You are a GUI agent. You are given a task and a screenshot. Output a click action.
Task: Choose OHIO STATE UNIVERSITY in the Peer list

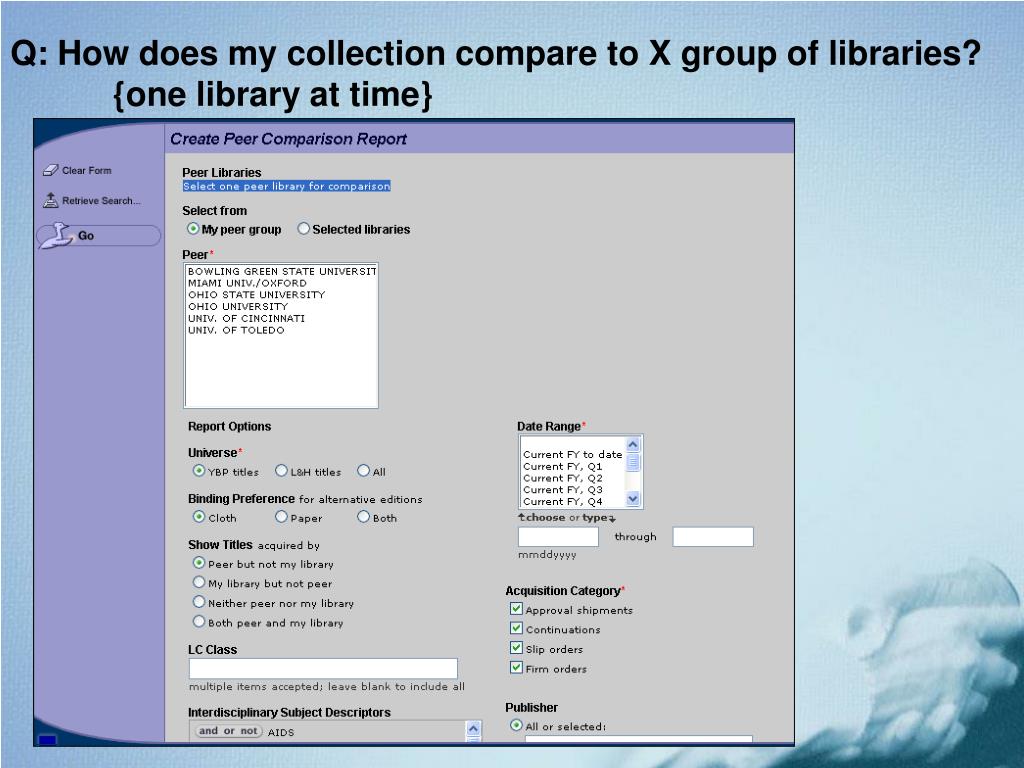click(x=281, y=295)
